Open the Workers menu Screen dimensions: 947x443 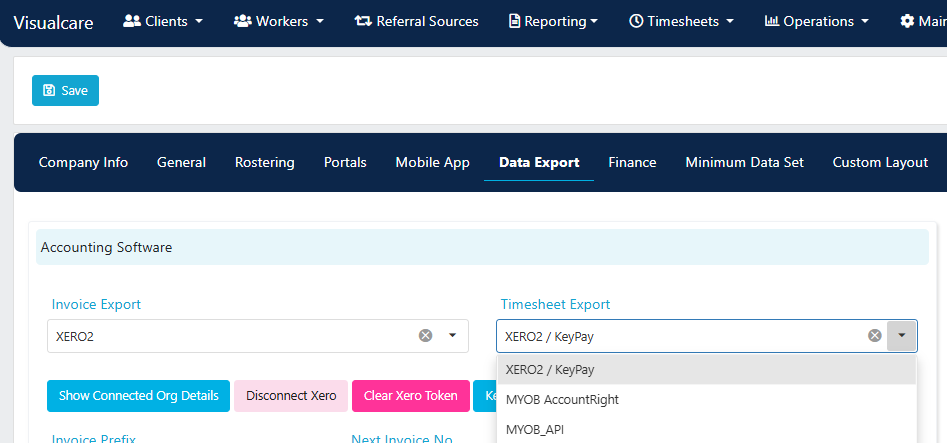point(279,21)
